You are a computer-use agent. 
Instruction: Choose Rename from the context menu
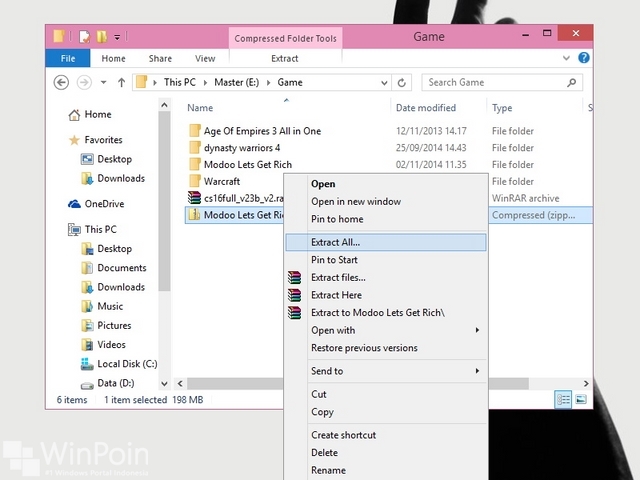(386, 470)
